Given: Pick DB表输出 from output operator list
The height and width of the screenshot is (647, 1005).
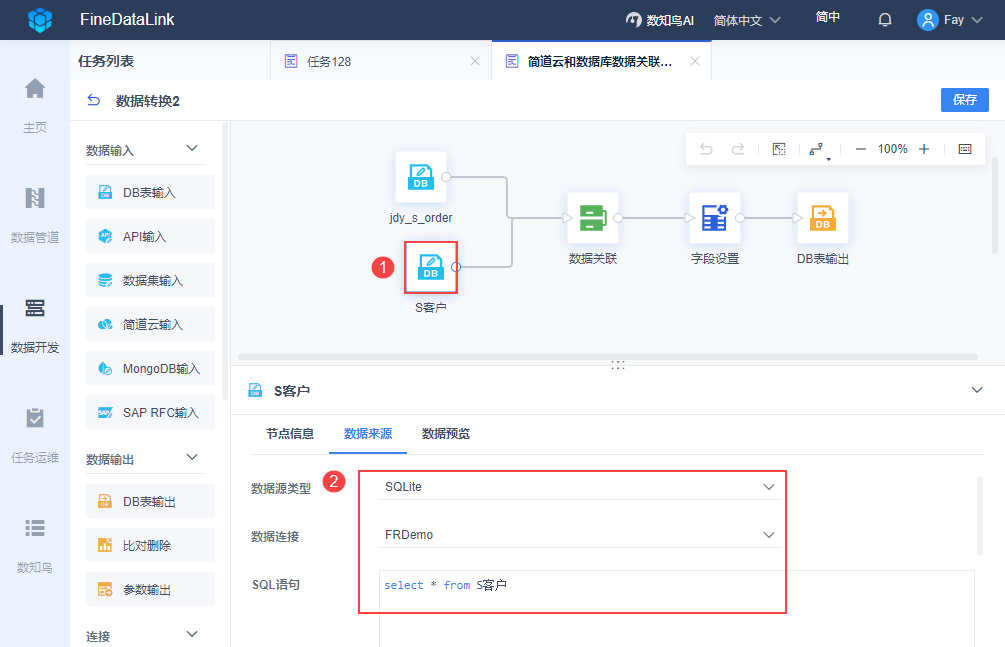Looking at the screenshot, I should (151, 501).
